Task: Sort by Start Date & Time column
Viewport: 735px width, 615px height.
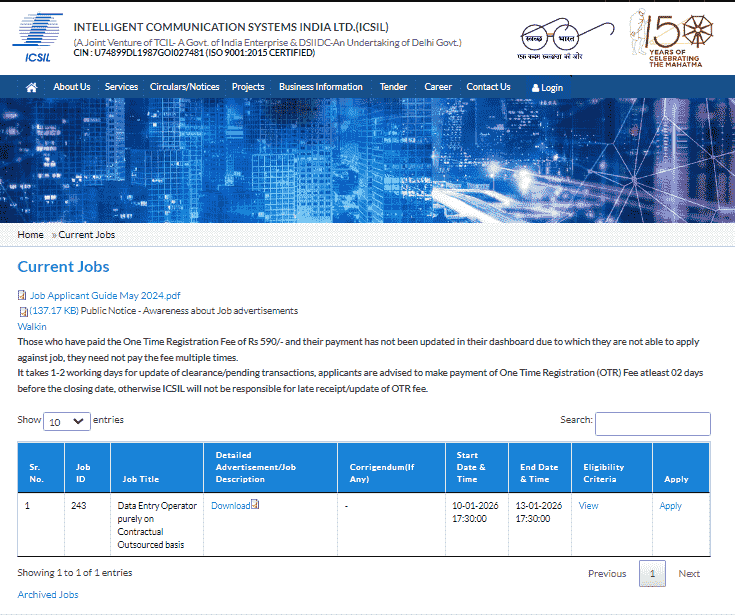Action: [477, 467]
